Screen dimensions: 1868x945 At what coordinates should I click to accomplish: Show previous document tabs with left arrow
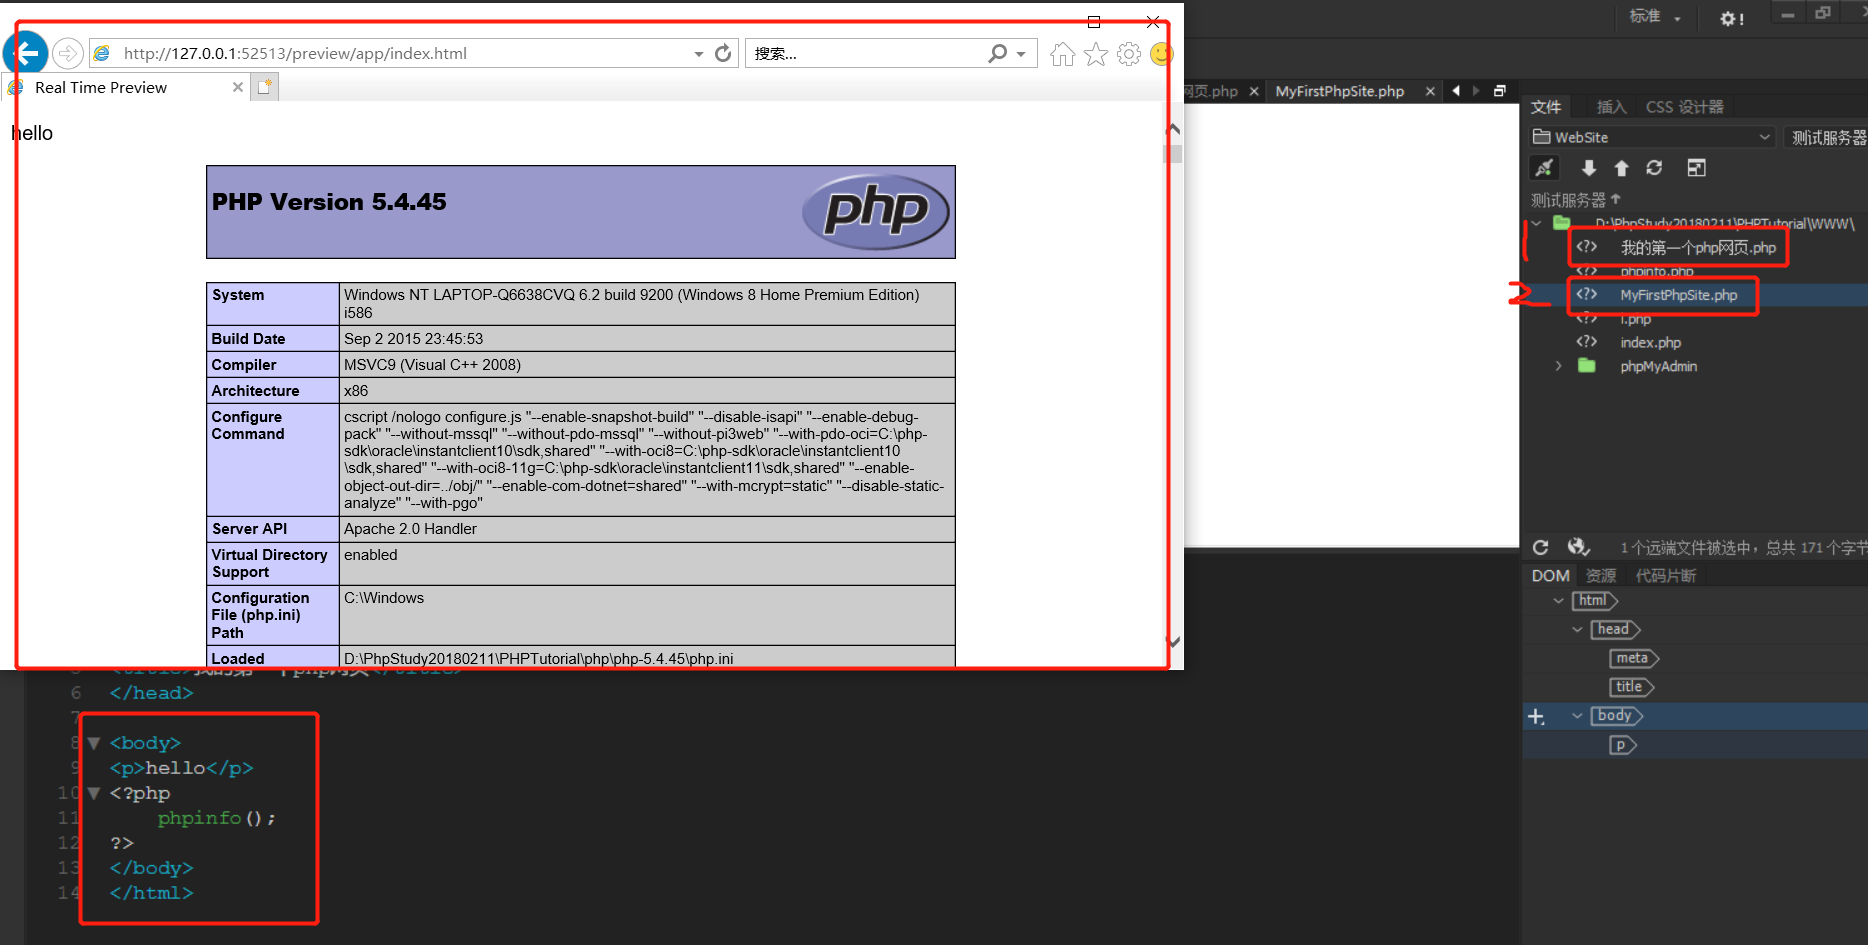pos(1456,91)
